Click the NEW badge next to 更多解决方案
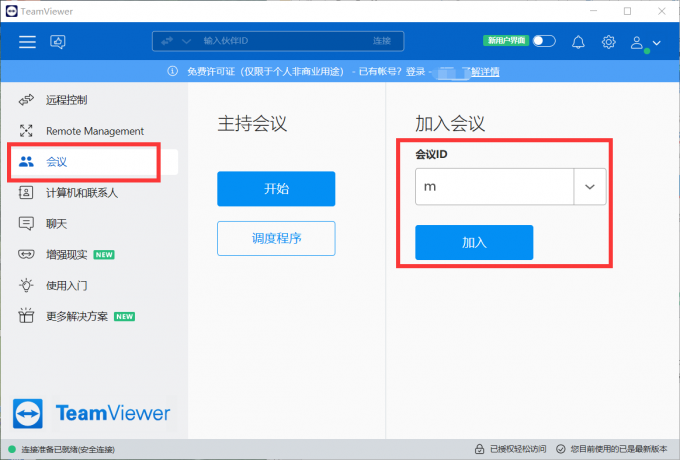Image resolution: width=680 pixels, height=460 pixels. click(x=124, y=316)
